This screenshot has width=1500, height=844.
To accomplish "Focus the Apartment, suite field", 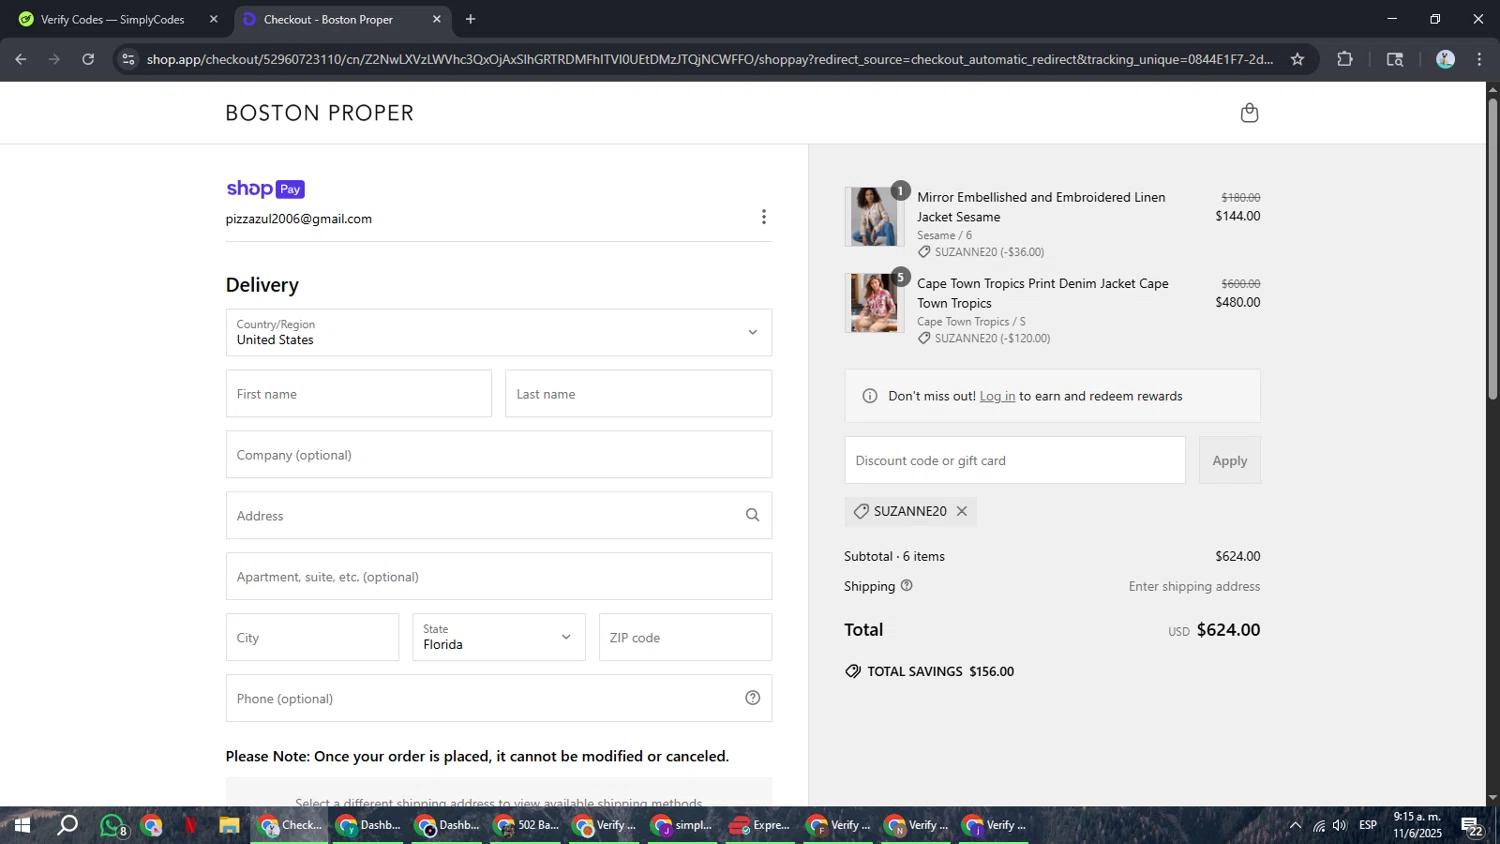I will point(499,576).
